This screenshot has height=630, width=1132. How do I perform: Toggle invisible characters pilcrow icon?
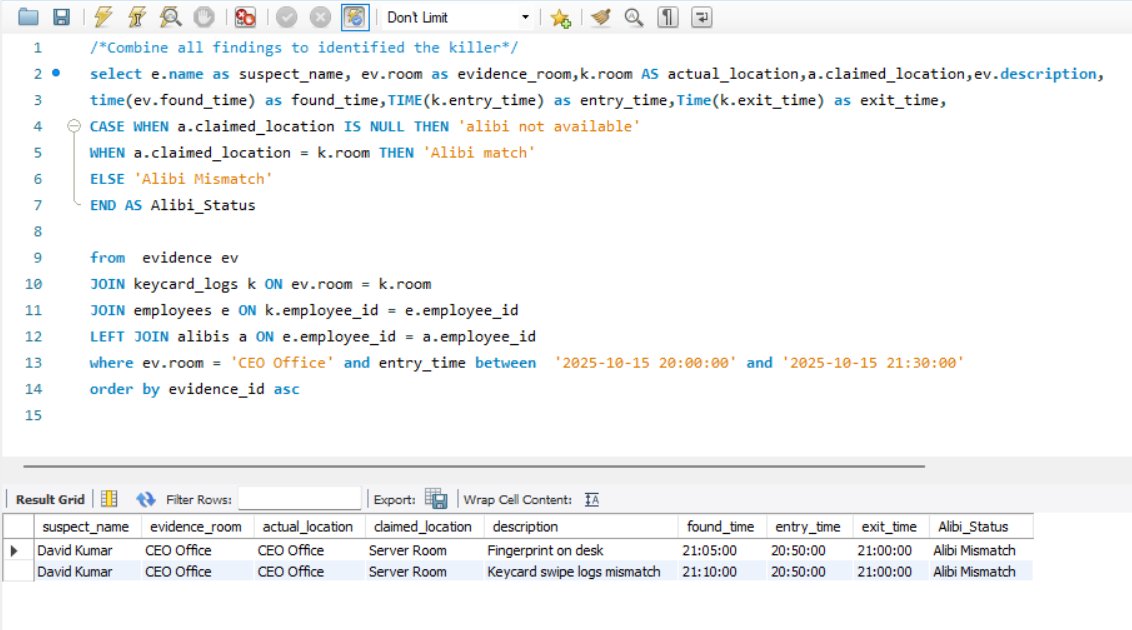click(668, 17)
